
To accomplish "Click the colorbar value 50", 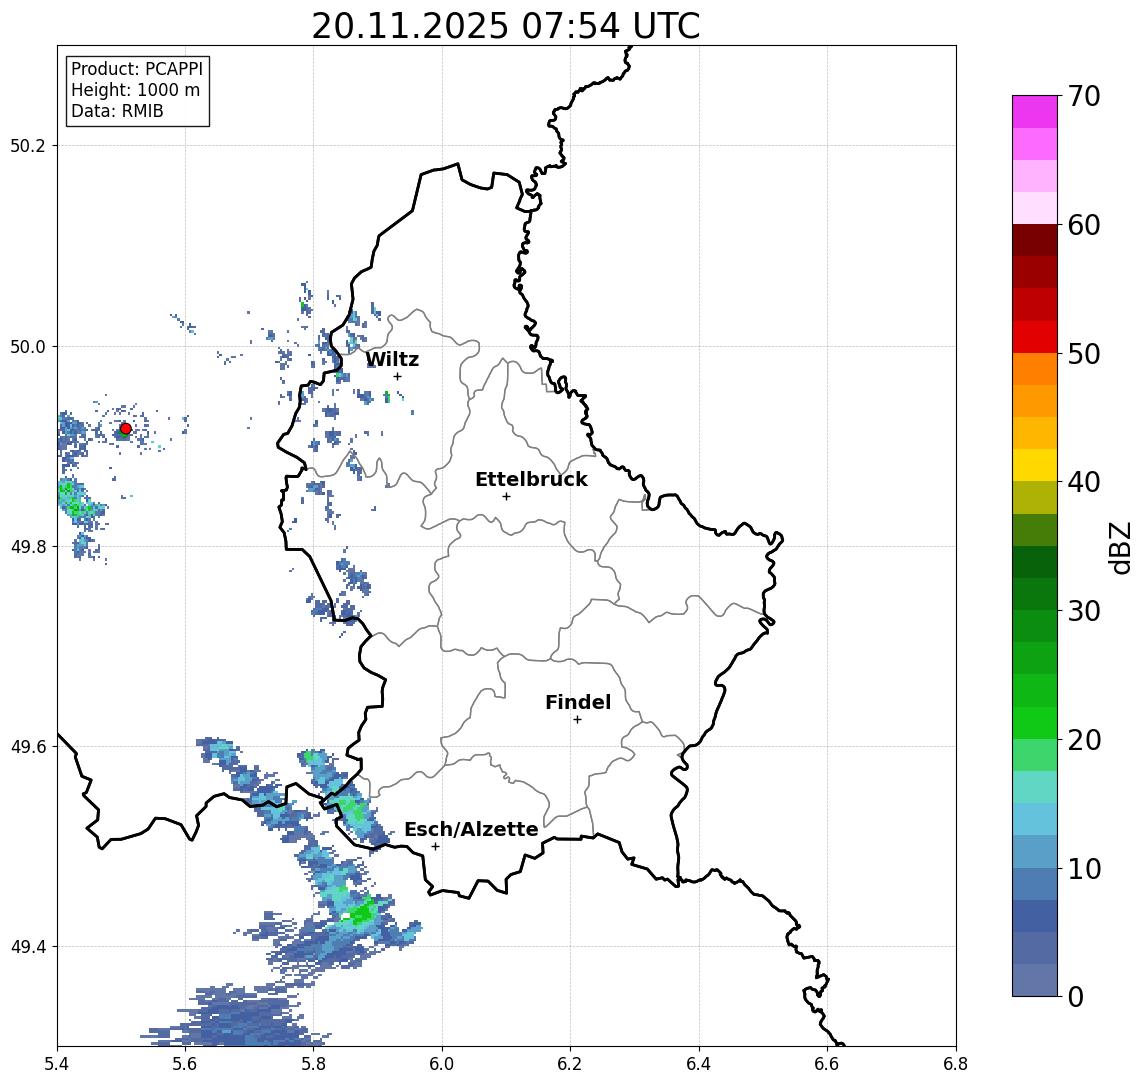I will [1084, 354].
